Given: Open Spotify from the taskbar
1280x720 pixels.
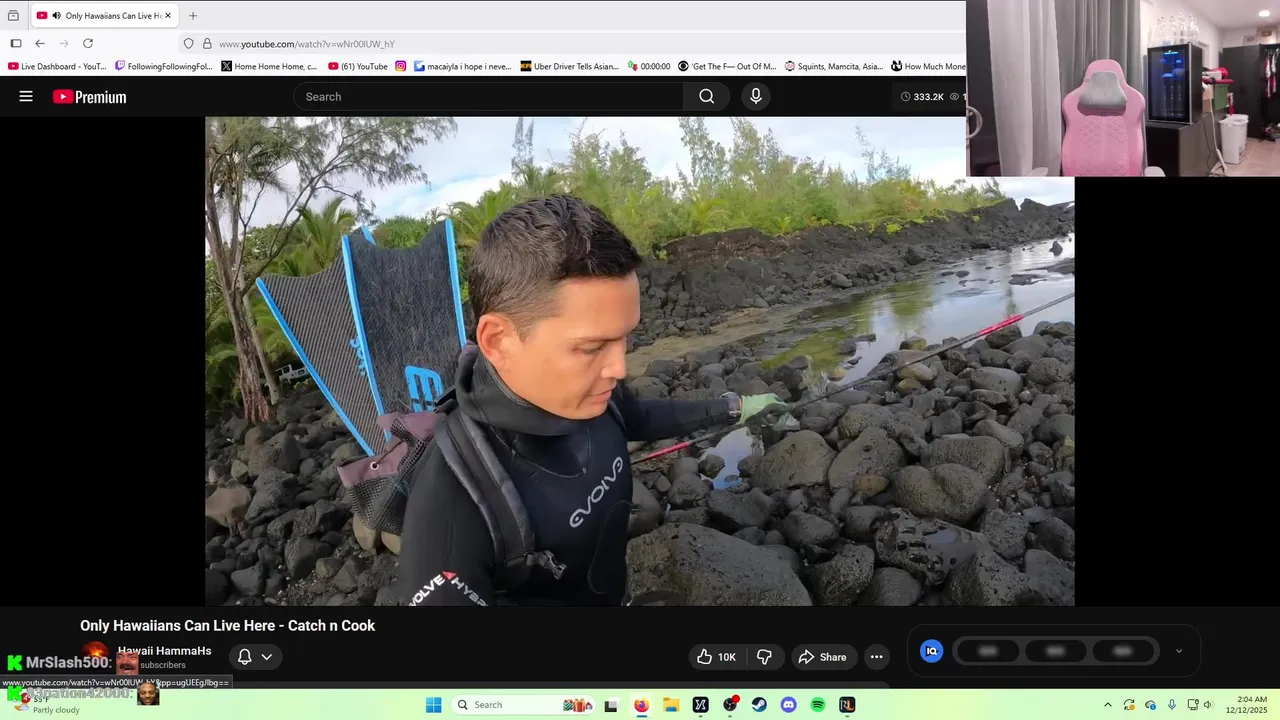Looking at the screenshot, I should (818, 705).
